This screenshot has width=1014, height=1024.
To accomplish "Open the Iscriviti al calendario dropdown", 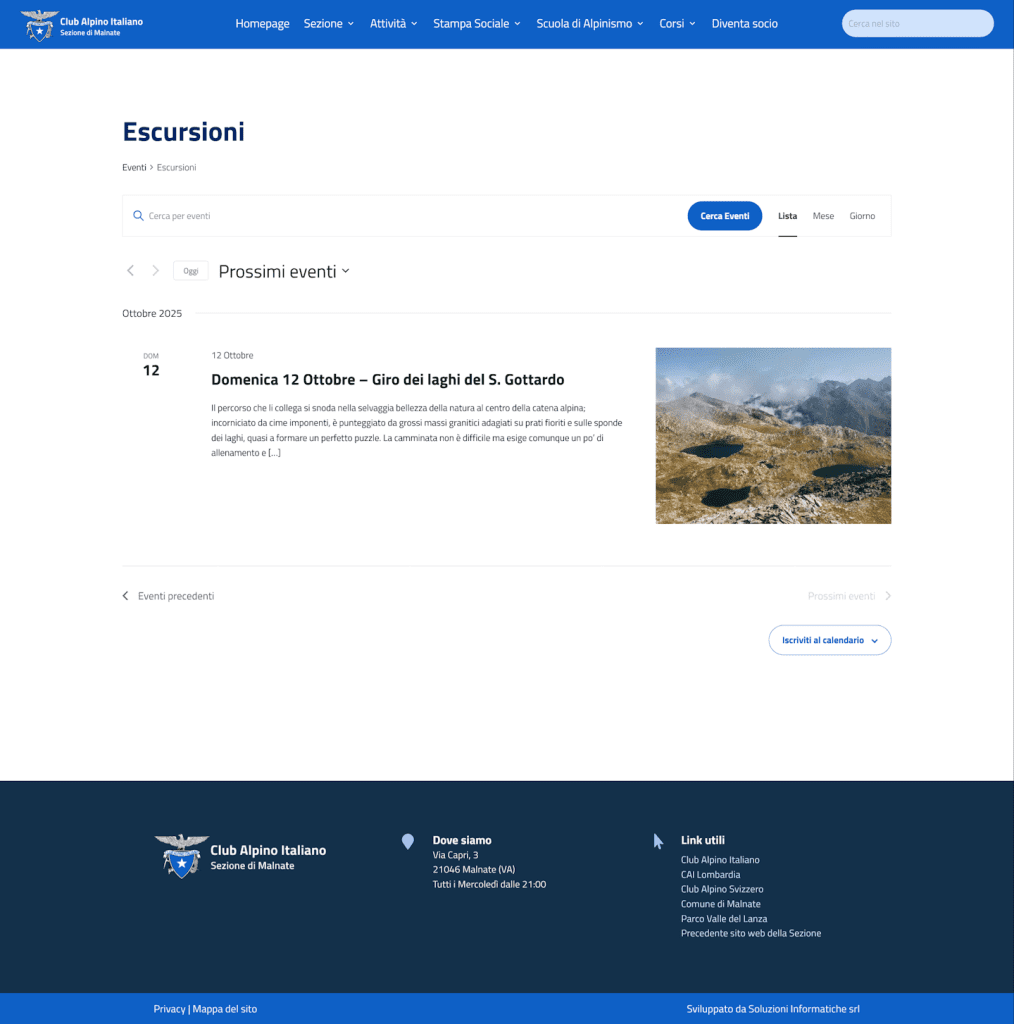I will 829,640.
